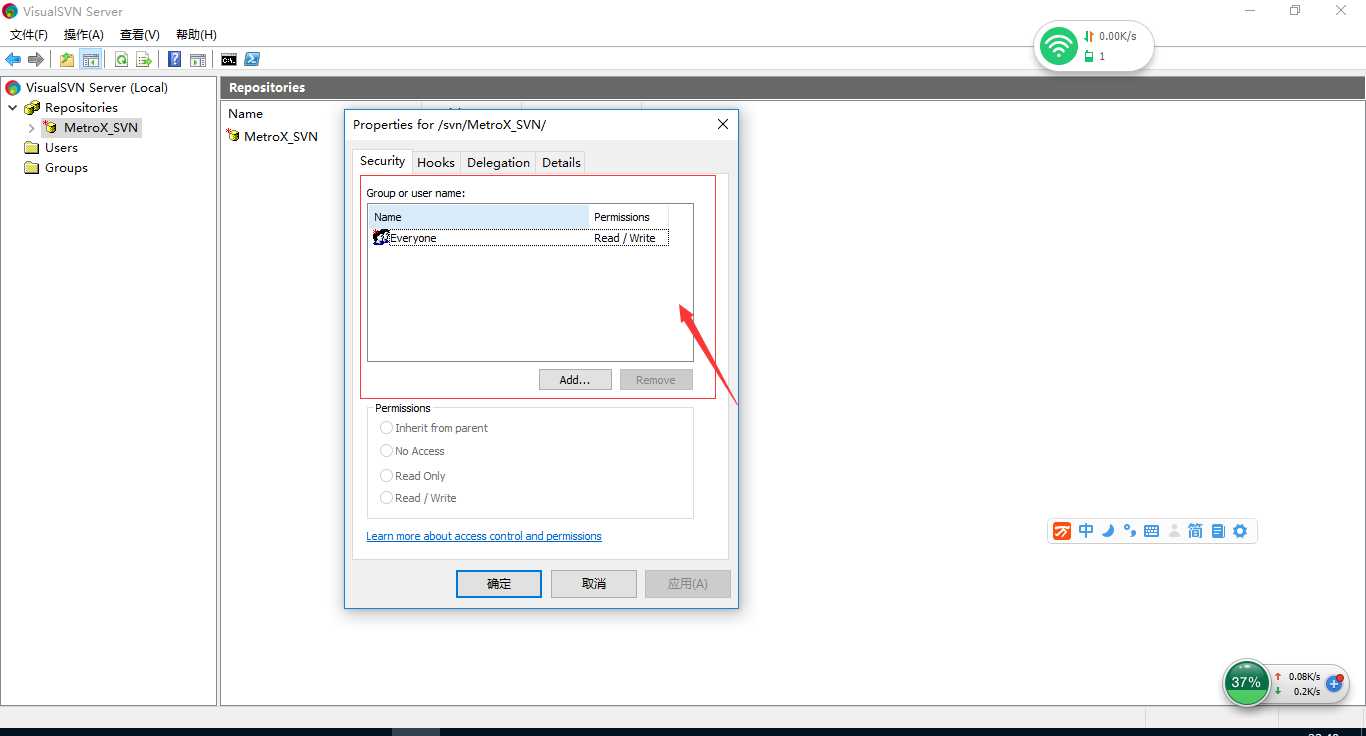This screenshot has height=736, width=1366.
Task: Click the moon icon in the IME bar
Action: (1108, 531)
